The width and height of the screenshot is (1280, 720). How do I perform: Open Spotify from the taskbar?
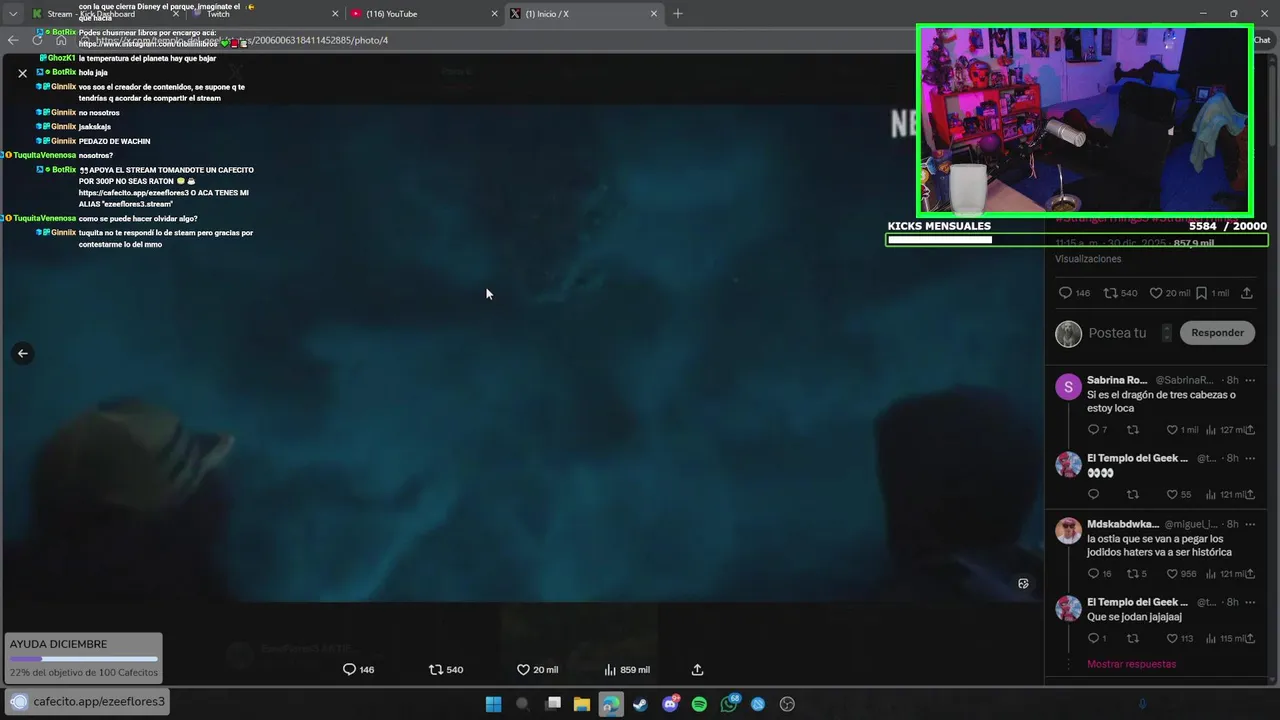[699, 704]
